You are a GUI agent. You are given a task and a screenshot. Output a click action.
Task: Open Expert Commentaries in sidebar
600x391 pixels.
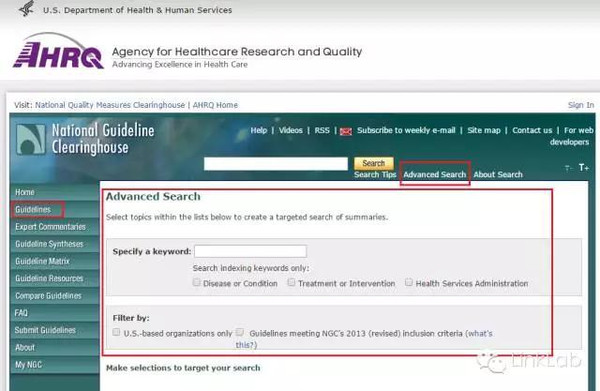tap(55, 227)
